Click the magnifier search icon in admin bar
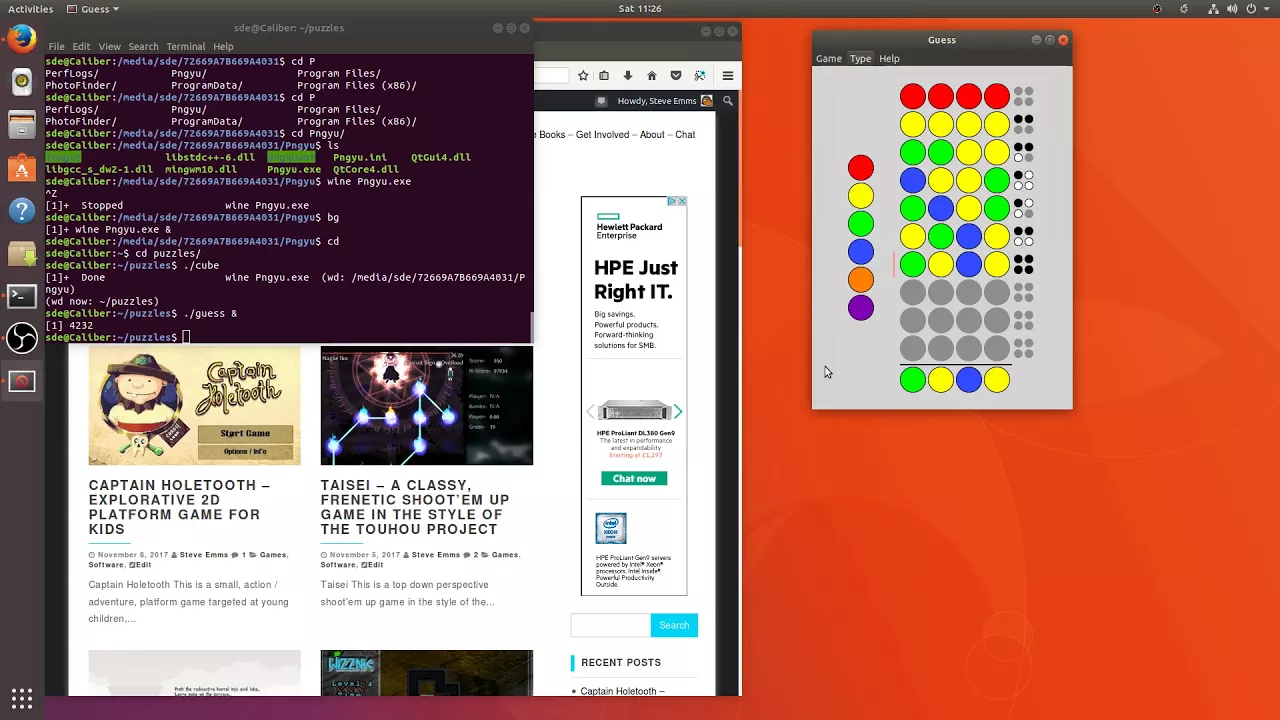Image resolution: width=1280 pixels, height=720 pixels. pos(729,101)
